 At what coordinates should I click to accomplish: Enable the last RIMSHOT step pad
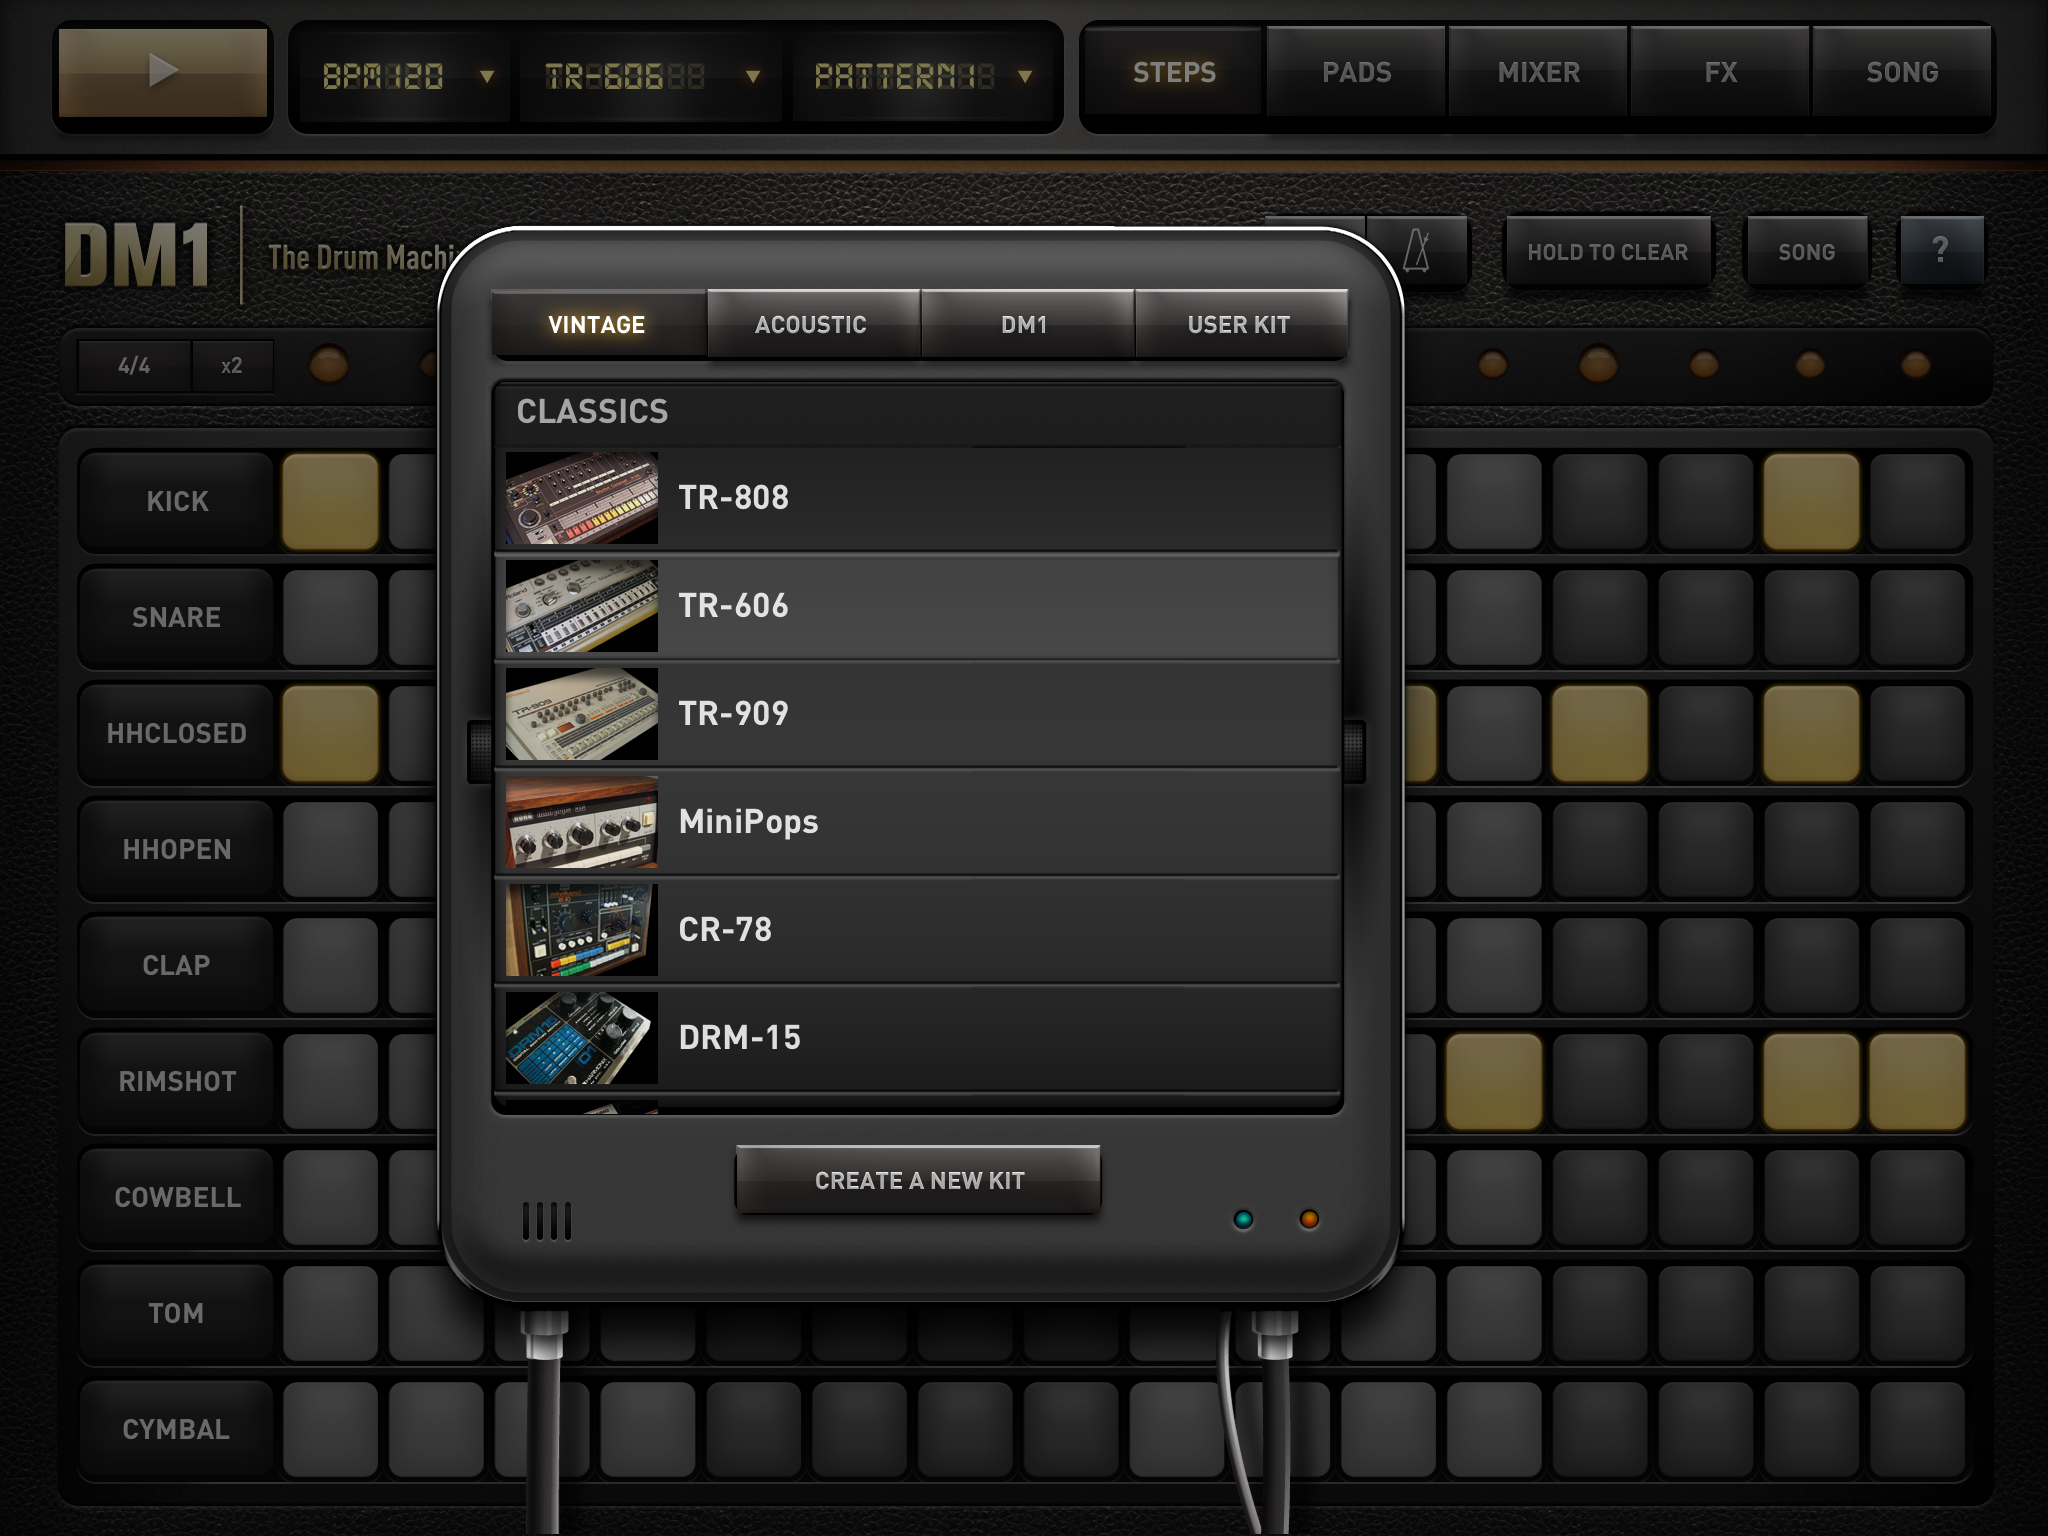click(x=1916, y=1081)
